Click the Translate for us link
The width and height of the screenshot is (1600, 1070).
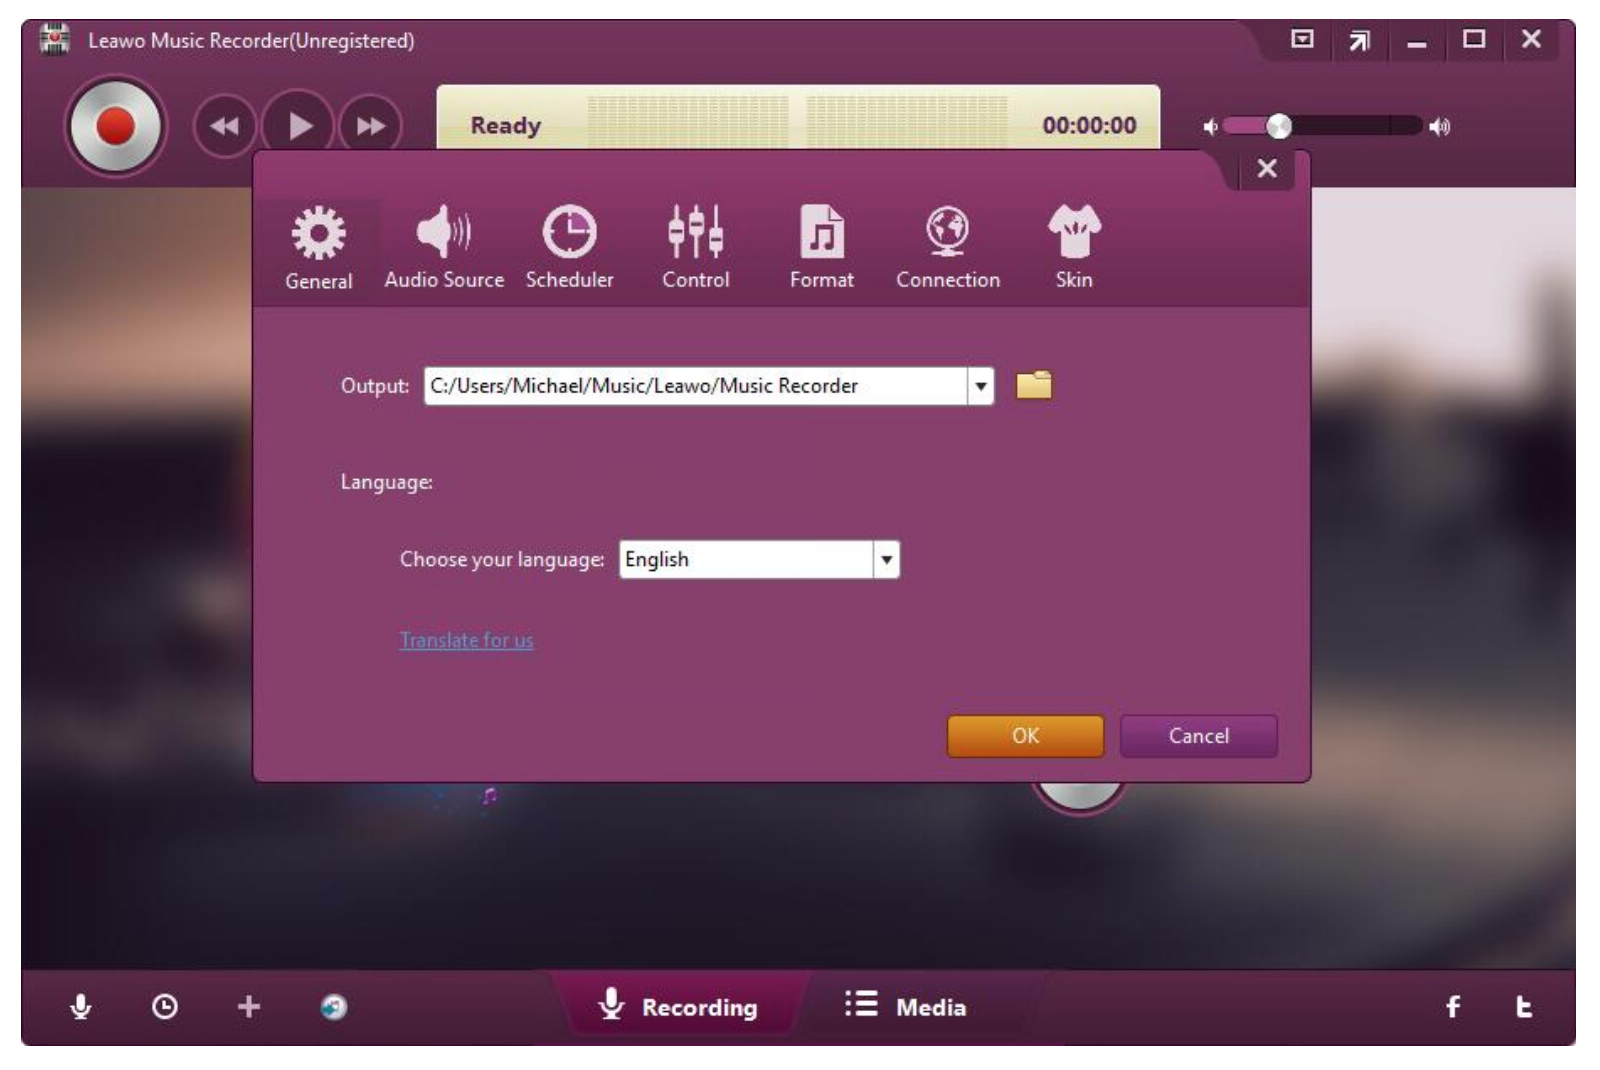[467, 640]
